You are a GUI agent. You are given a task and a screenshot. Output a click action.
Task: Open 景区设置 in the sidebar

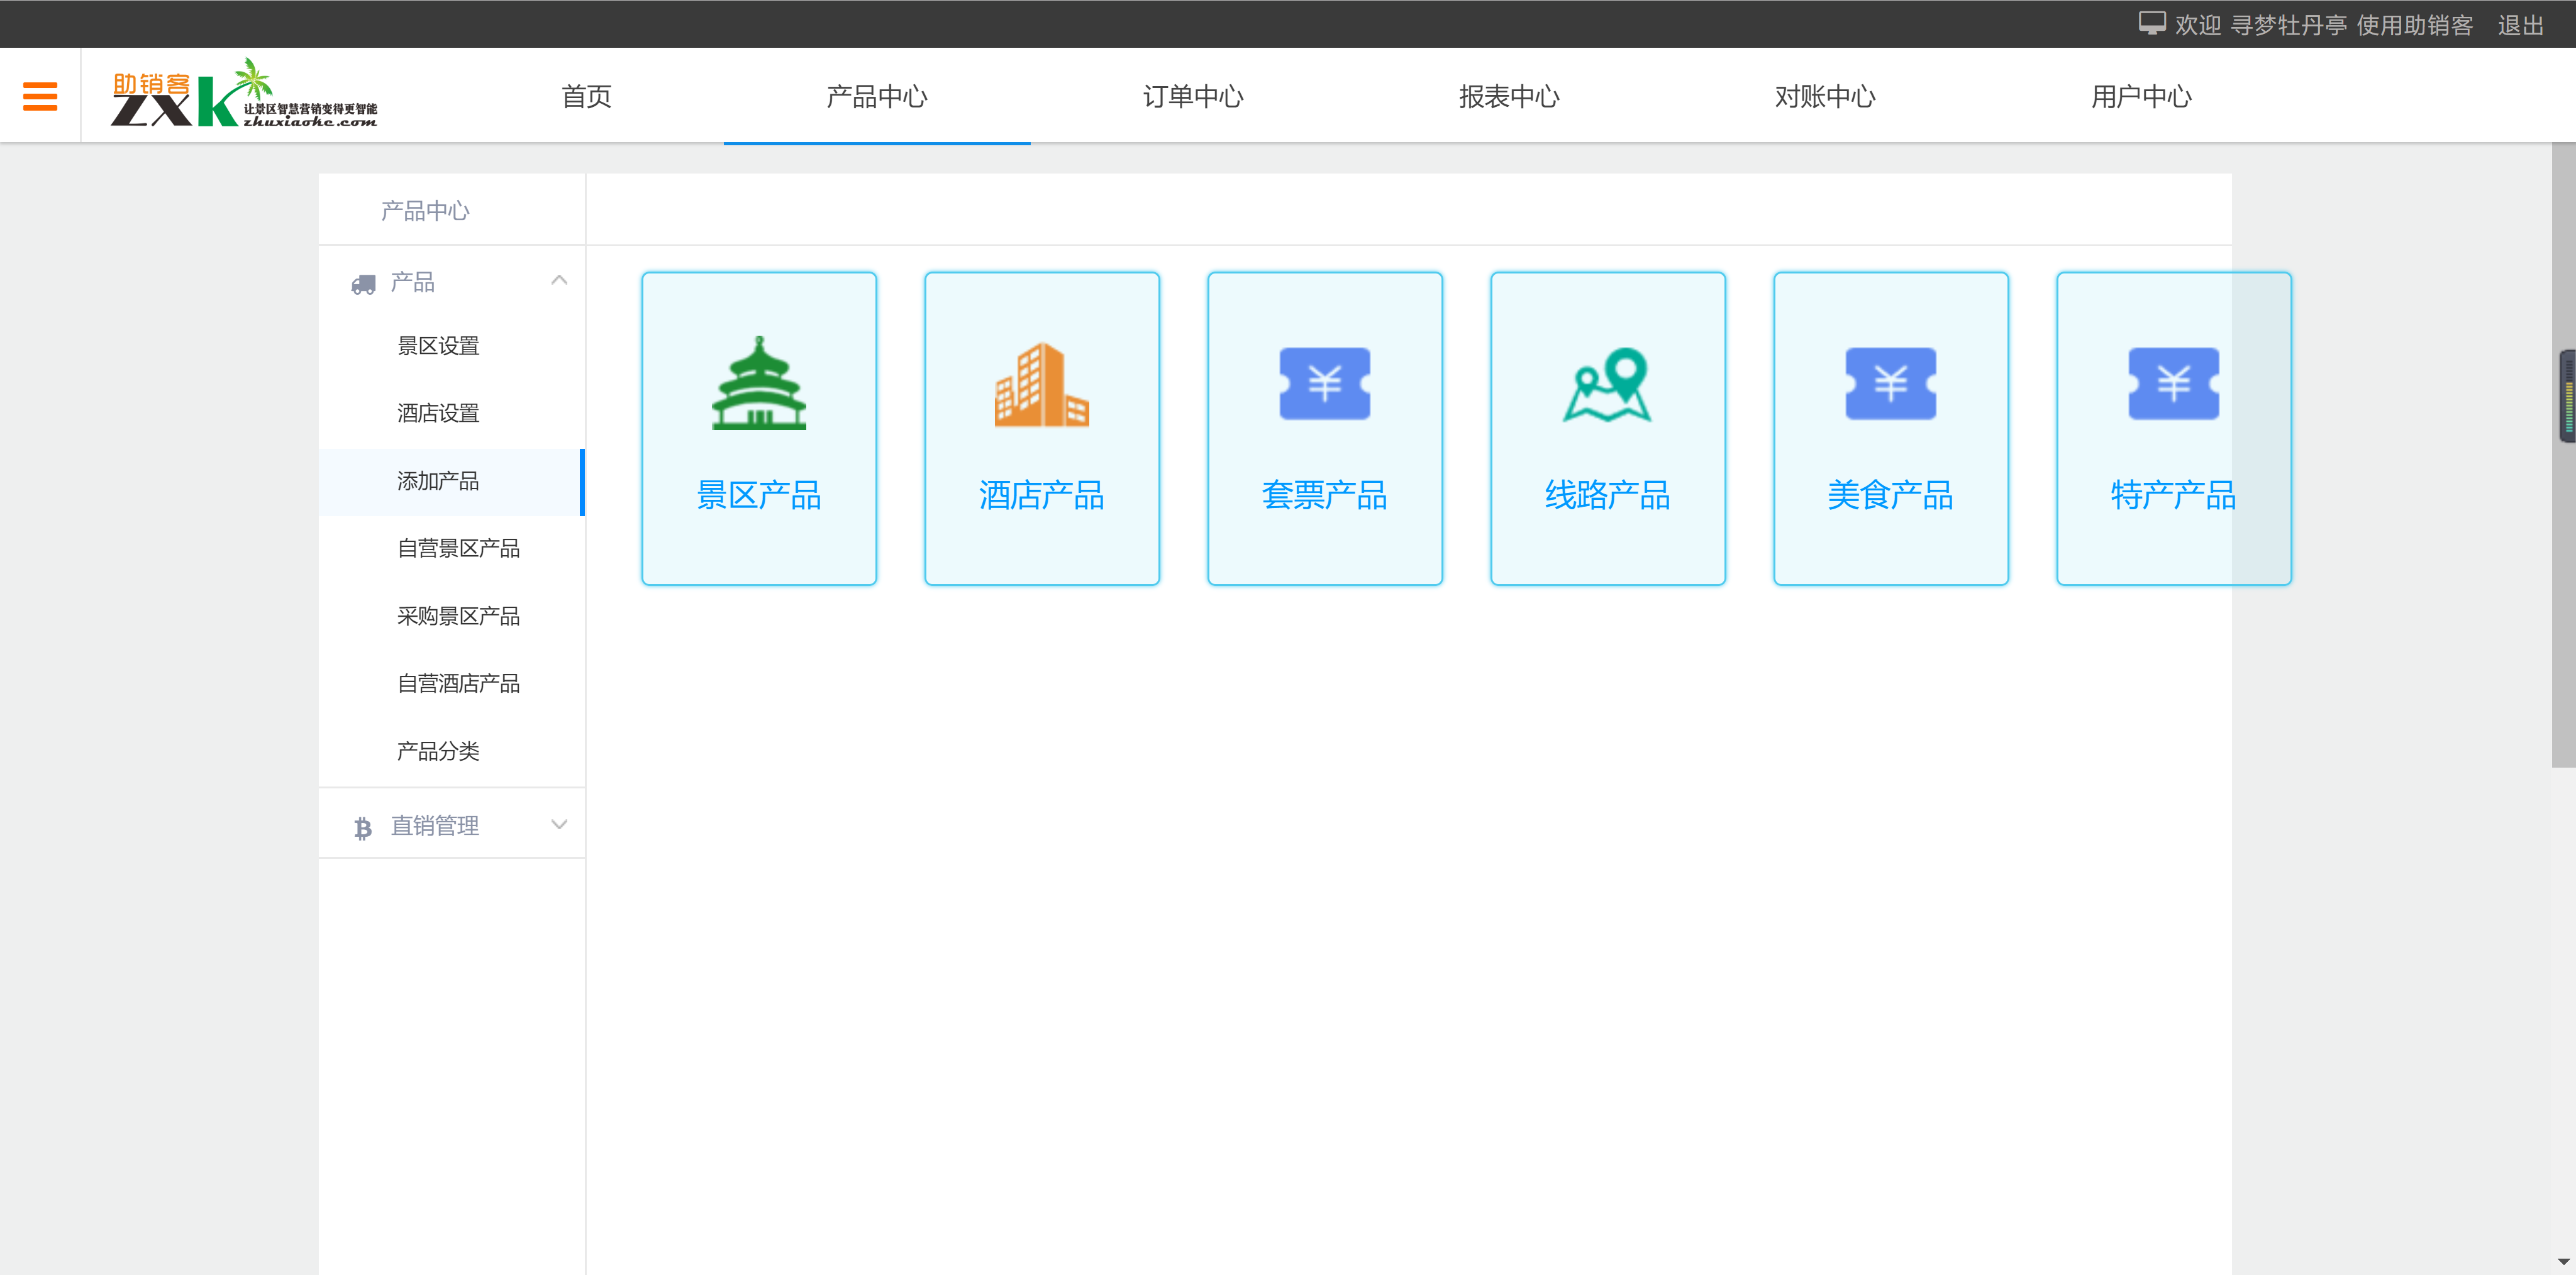click(x=438, y=345)
